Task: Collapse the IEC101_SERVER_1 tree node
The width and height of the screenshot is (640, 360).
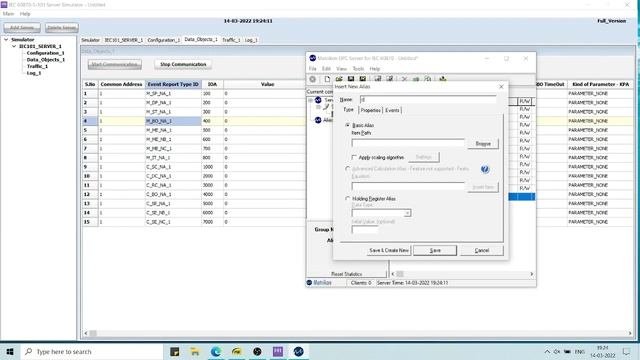Action: (14, 46)
